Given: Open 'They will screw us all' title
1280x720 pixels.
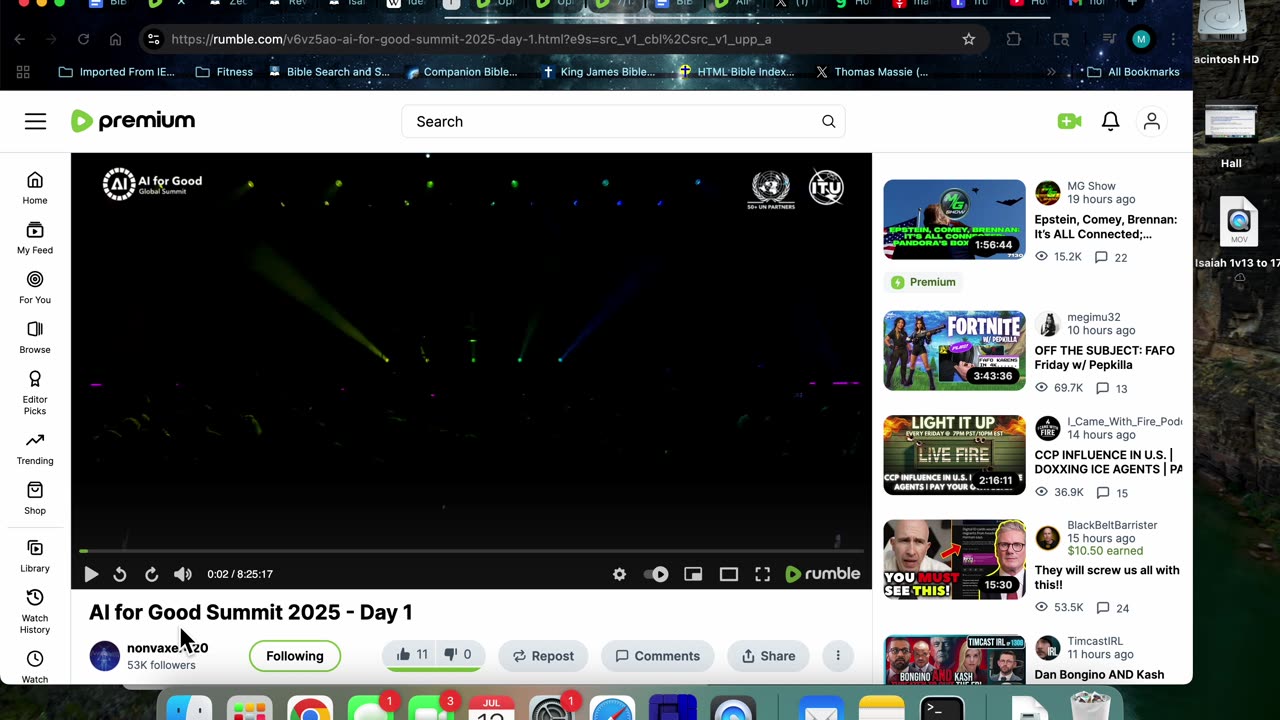Looking at the screenshot, I should click(1107, 577).
